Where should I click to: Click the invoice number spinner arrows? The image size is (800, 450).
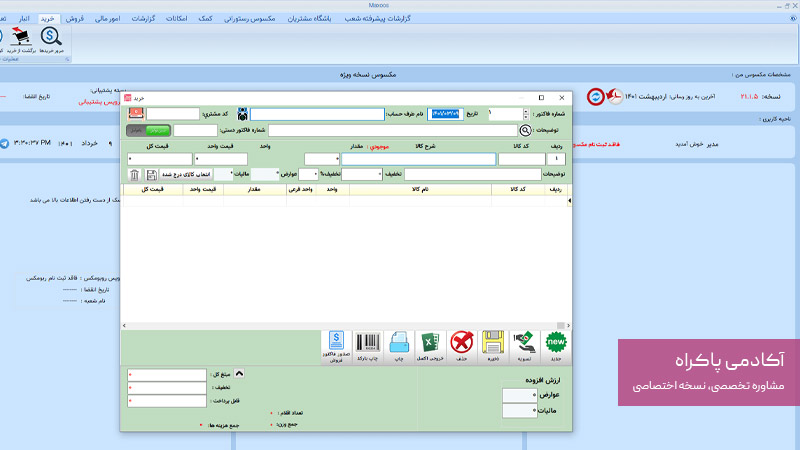tap(524, 114)
